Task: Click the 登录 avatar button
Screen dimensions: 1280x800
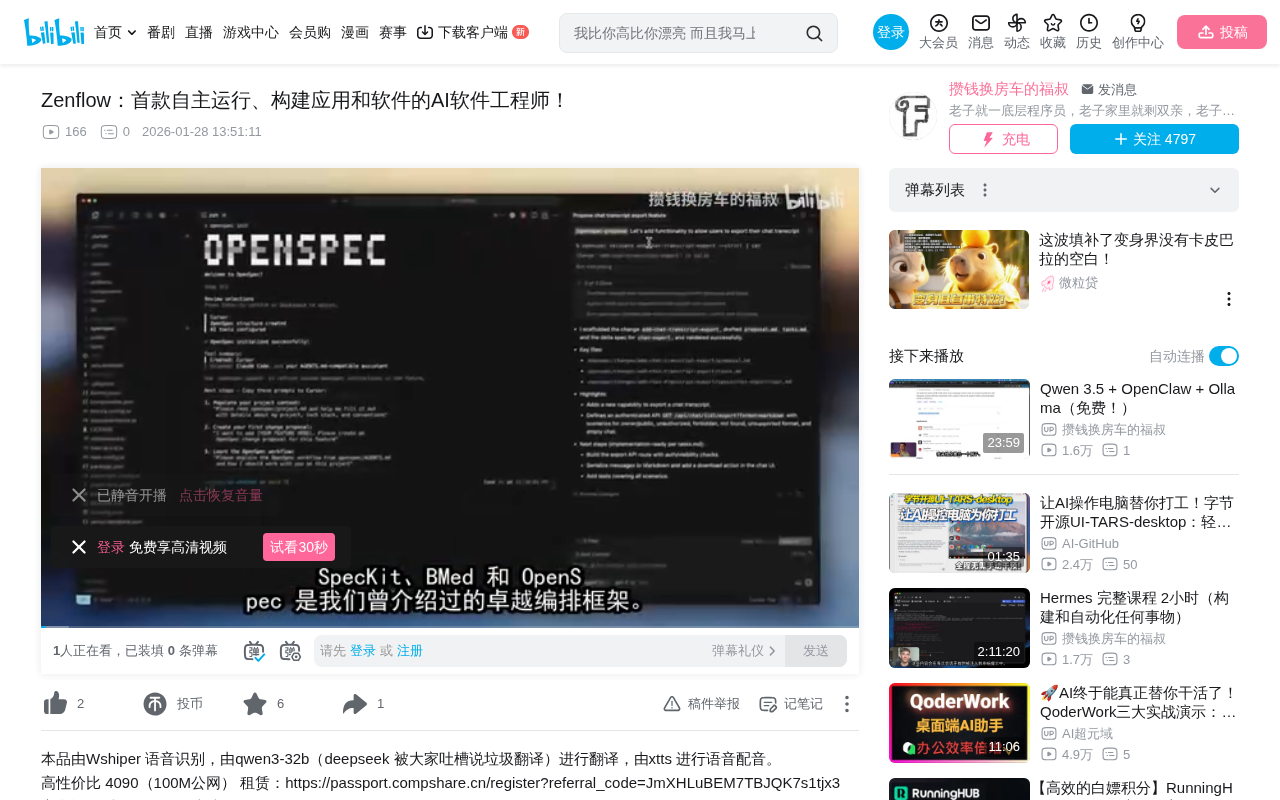Action: pyautogui.click(x=891, y=32)
